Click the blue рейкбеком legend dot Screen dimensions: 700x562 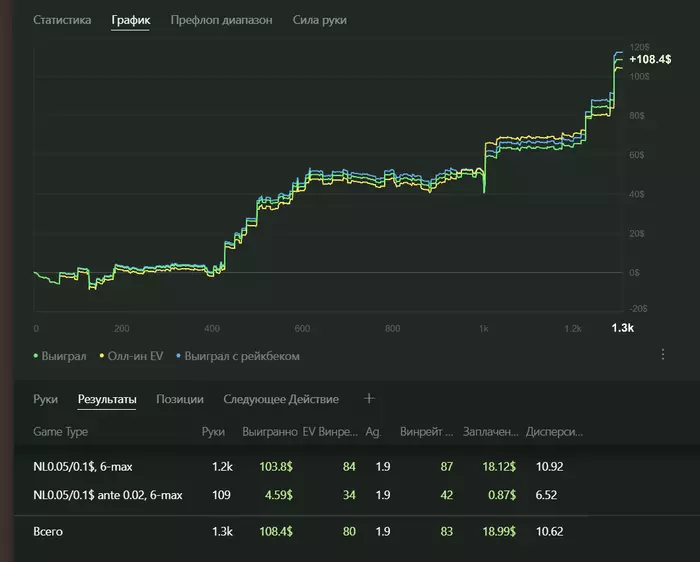point(179,356)
